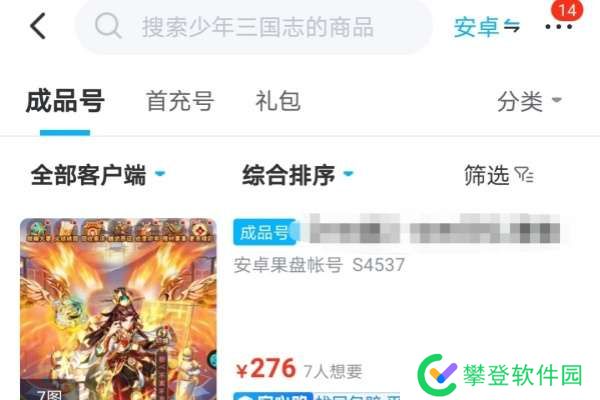Tap the 筛选 filter funnel icon
The width and height of the screenshot is (600, 400).
point(524,175)
